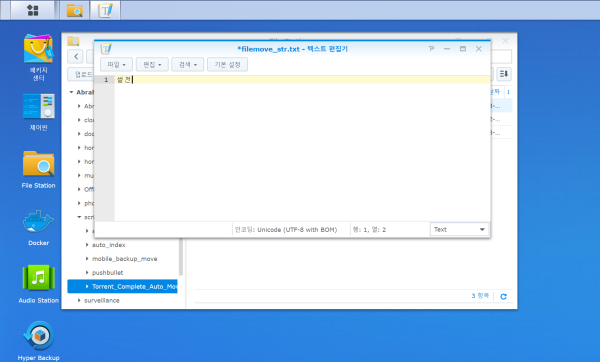Select the pushbullet folder
Viewport: 600px width, 362px height.
108,272
